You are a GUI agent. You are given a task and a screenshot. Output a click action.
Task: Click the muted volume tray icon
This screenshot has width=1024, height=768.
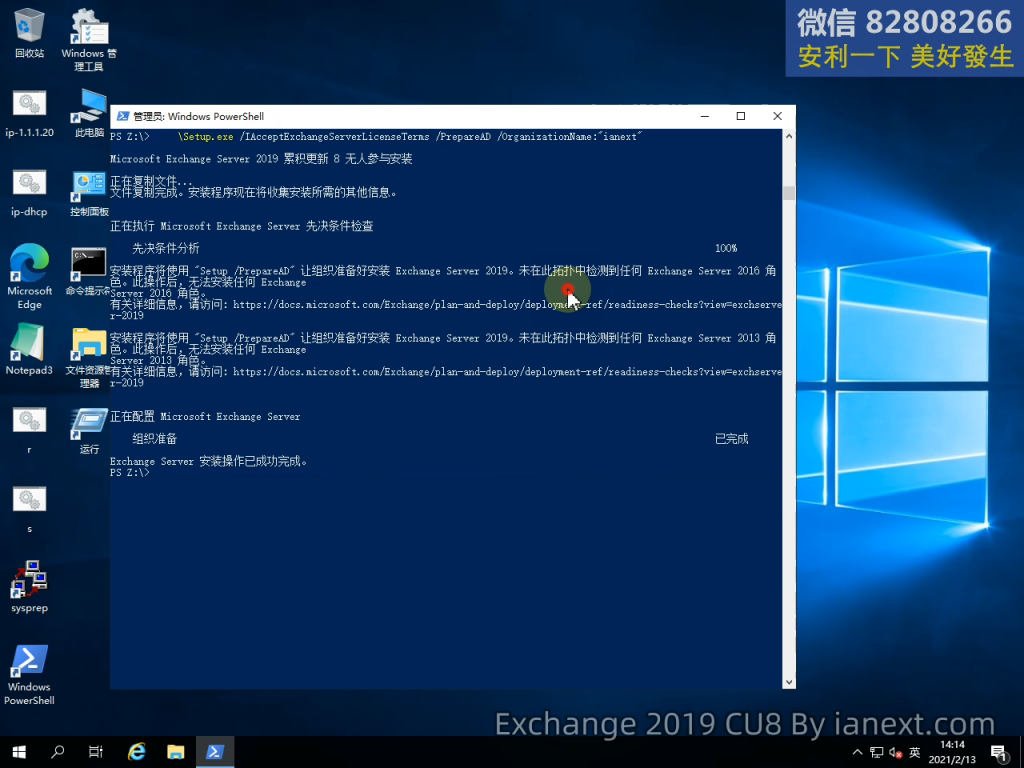pos(895,752)
